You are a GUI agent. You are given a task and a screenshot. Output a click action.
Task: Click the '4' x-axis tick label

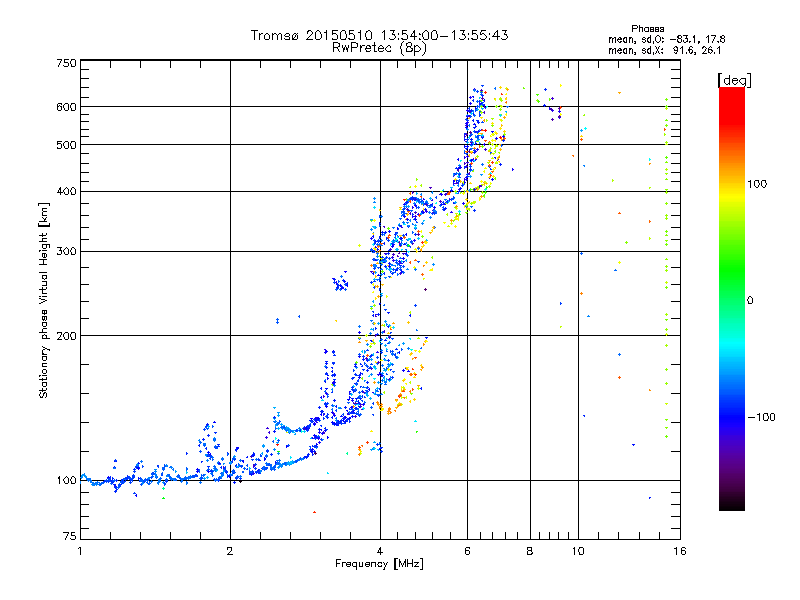[x=380, y=551]
